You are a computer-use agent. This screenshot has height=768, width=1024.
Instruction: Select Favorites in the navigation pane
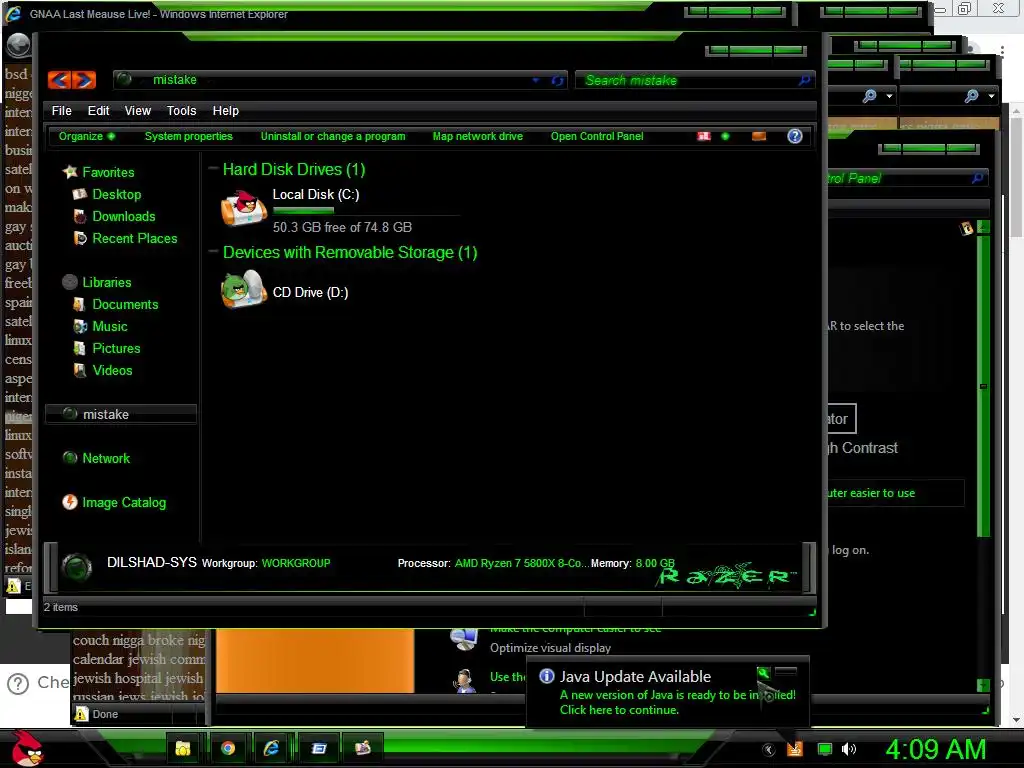point(108,172)
